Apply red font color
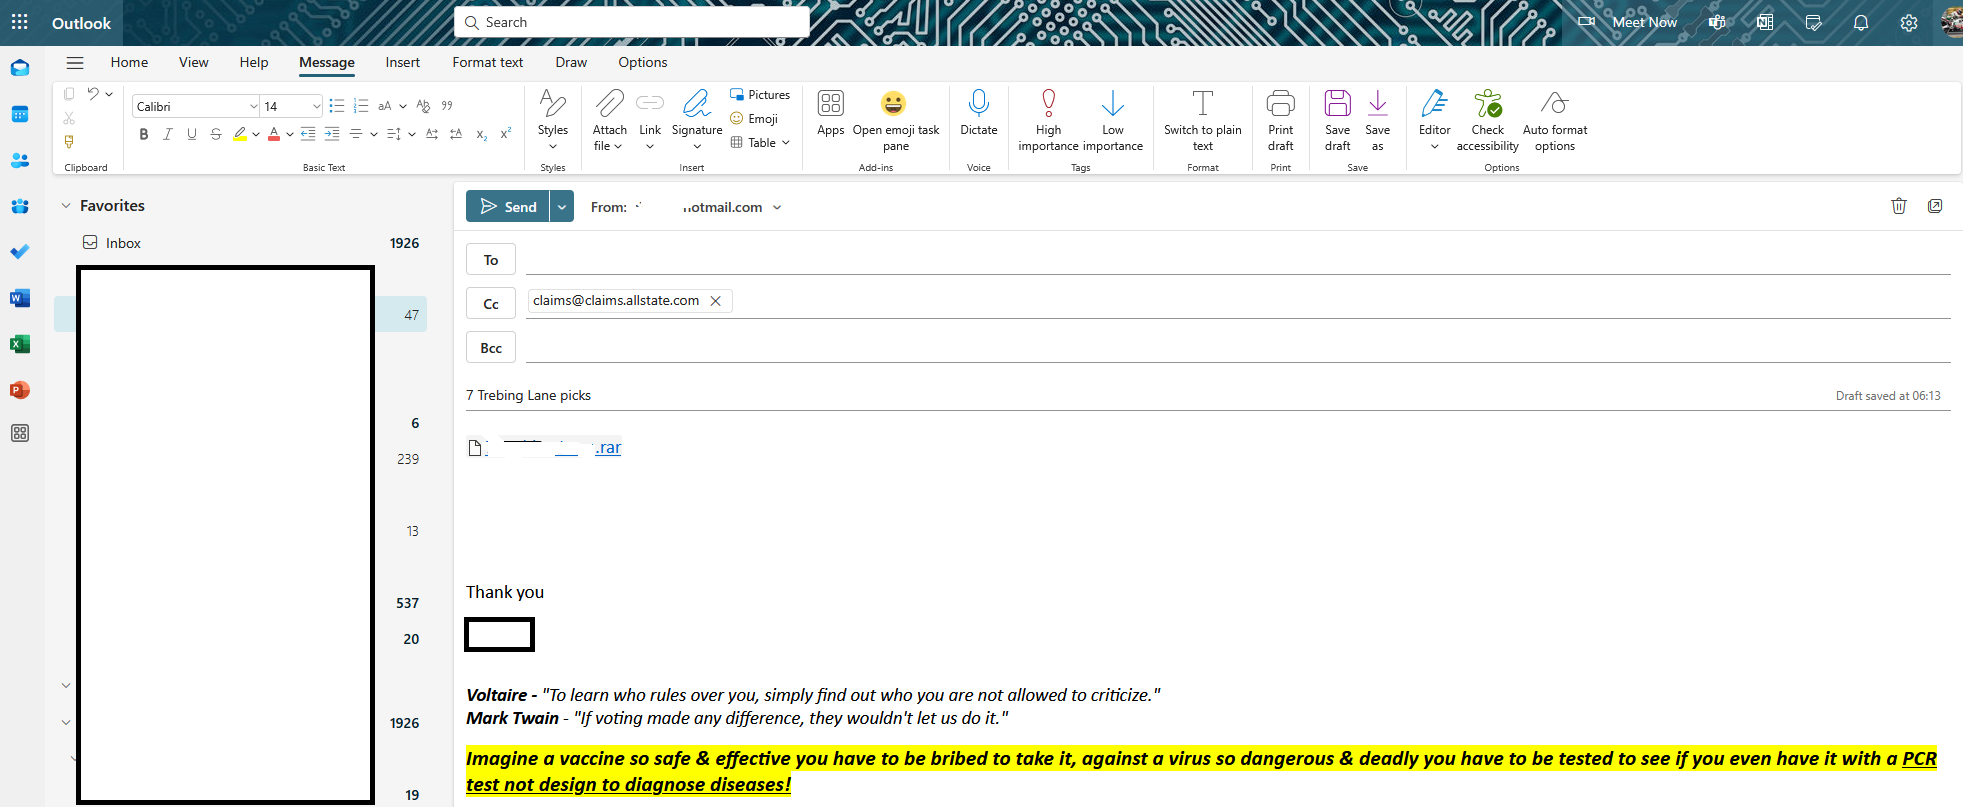1963x807 pixels. pyautogui.click(x=274, y=134)
